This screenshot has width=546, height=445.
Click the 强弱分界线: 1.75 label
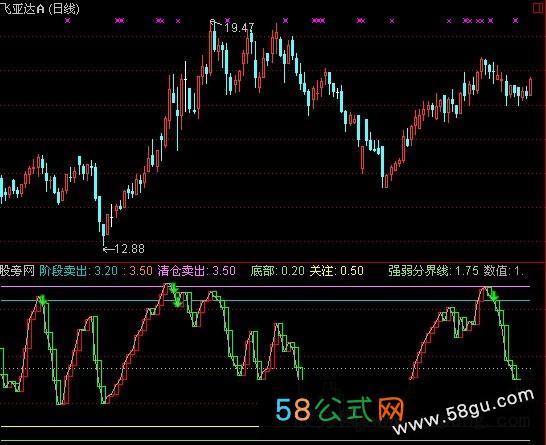click(x=434, y=271)
